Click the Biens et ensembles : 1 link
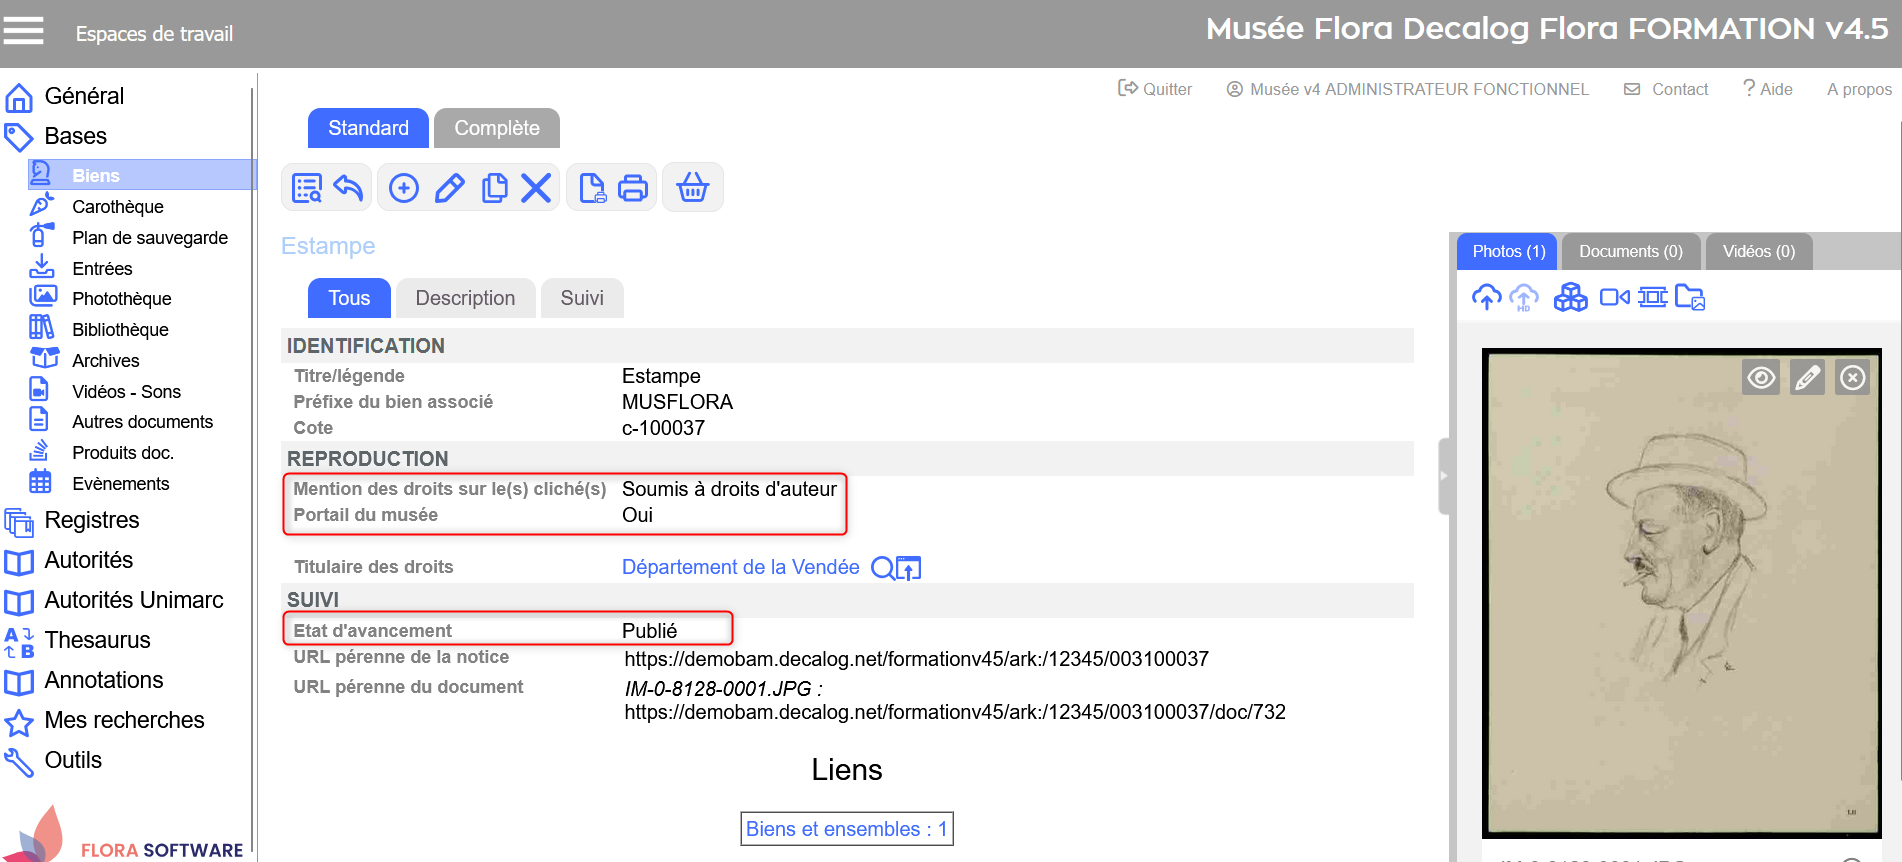The height and width of the screenshot is (862, 1902). pos(846,829)
